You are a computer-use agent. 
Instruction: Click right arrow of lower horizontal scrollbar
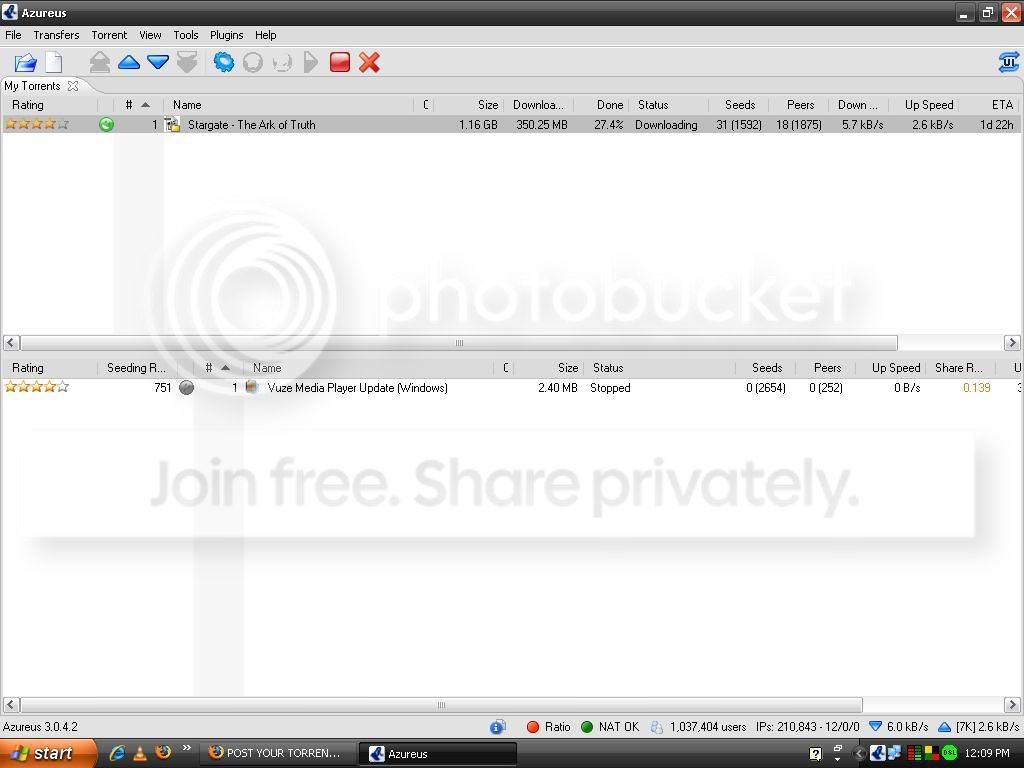[x=1012, y=705]
